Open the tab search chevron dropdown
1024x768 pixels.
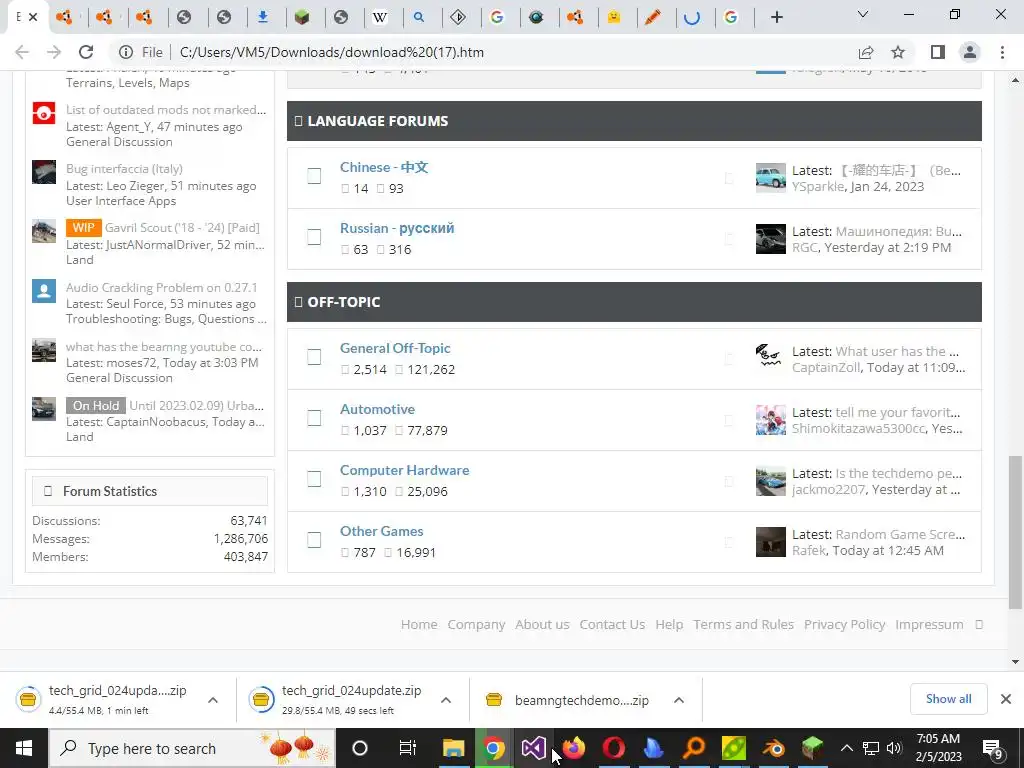coord(863,14)
